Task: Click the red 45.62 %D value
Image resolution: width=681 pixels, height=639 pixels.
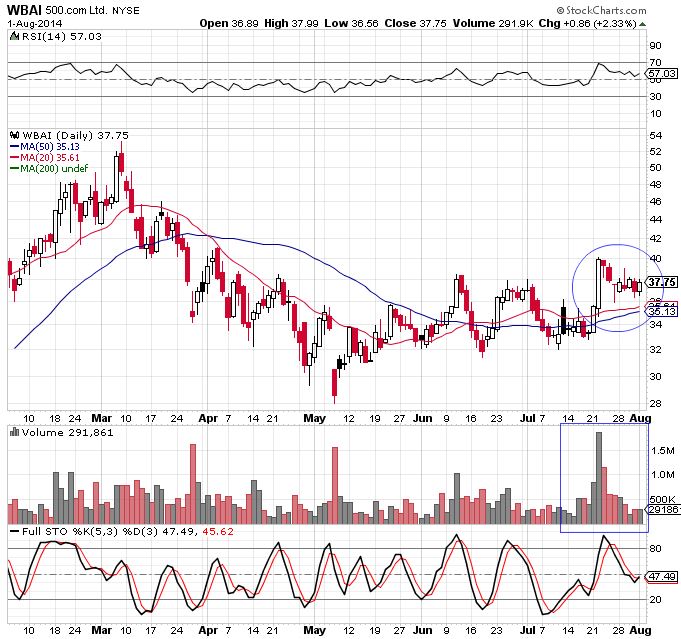Action: [x=218, y=532]
